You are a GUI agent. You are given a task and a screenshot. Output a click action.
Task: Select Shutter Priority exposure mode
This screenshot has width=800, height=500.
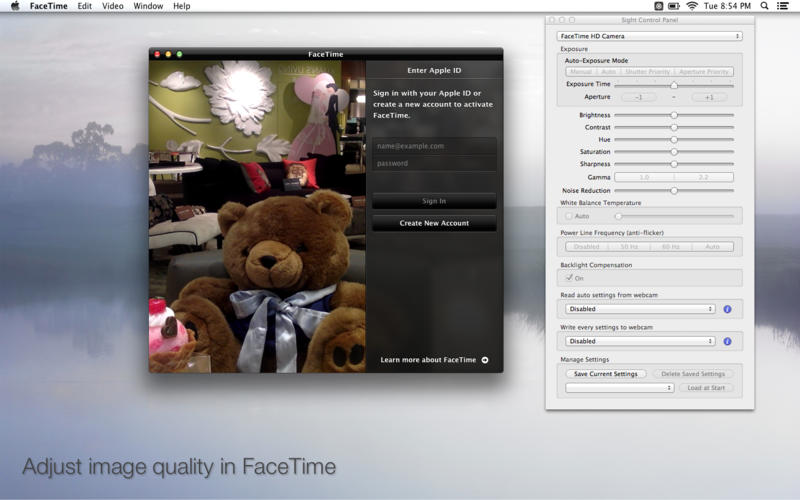tap(647, 72)
